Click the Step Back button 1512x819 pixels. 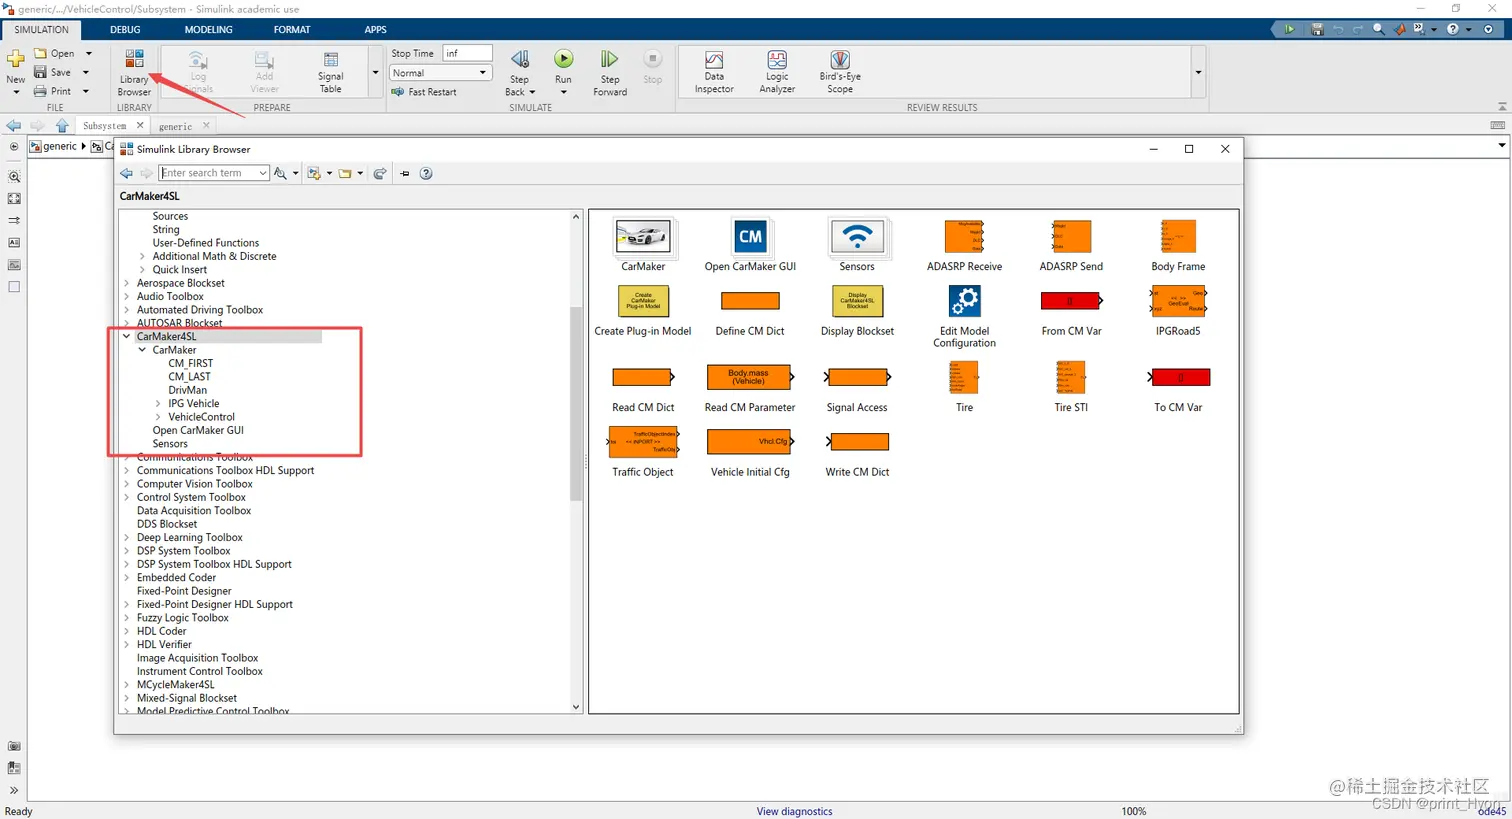pos(520,73)
